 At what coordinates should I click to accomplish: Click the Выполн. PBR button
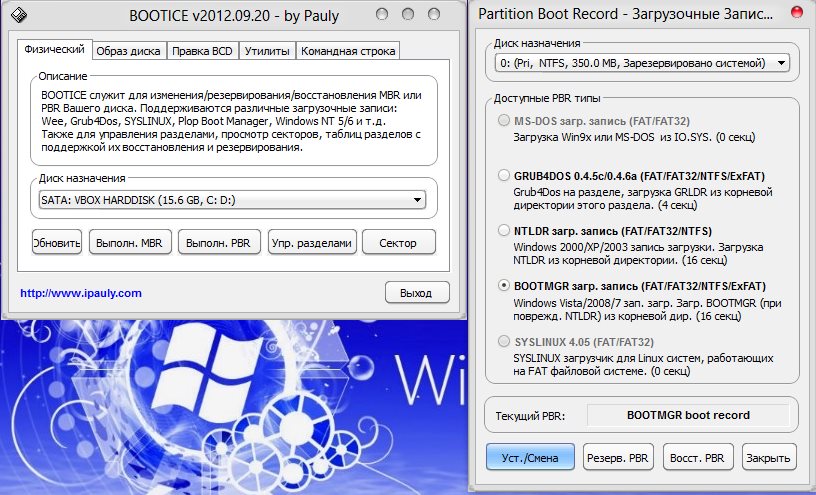220,242
